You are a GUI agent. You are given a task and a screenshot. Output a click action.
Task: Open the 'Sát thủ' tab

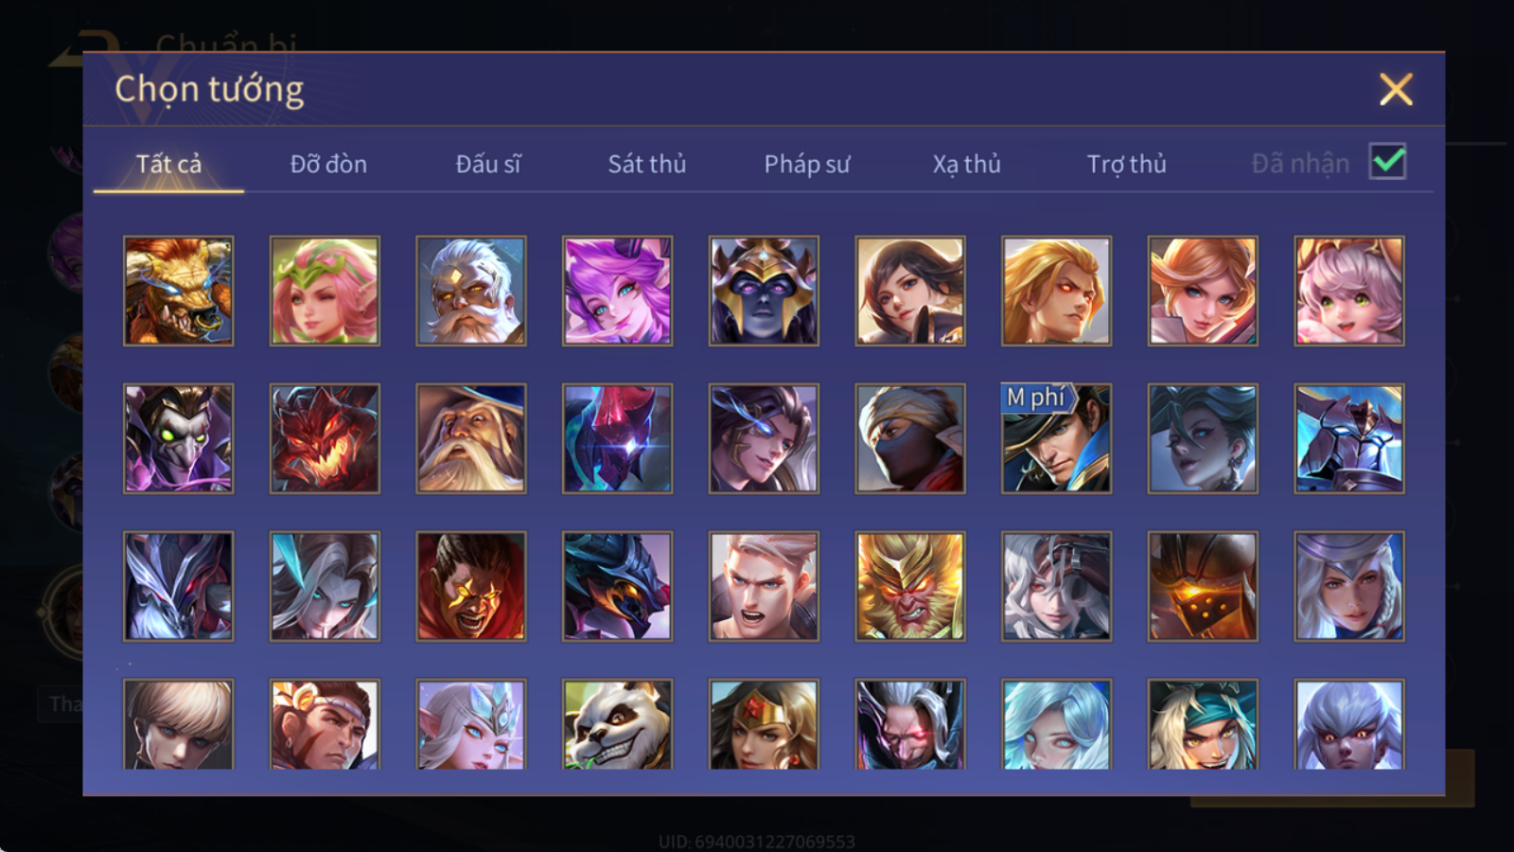coord(647,164)
